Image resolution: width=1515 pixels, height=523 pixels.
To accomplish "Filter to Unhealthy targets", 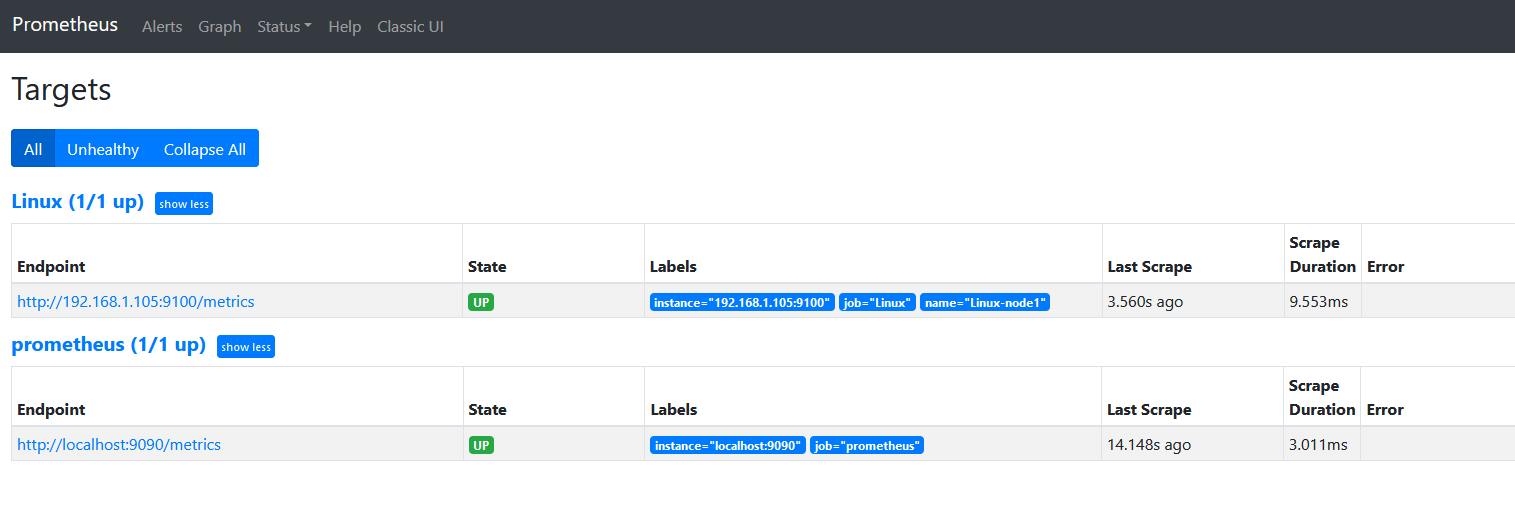I will pyautogui.click(x=103, y=149).
